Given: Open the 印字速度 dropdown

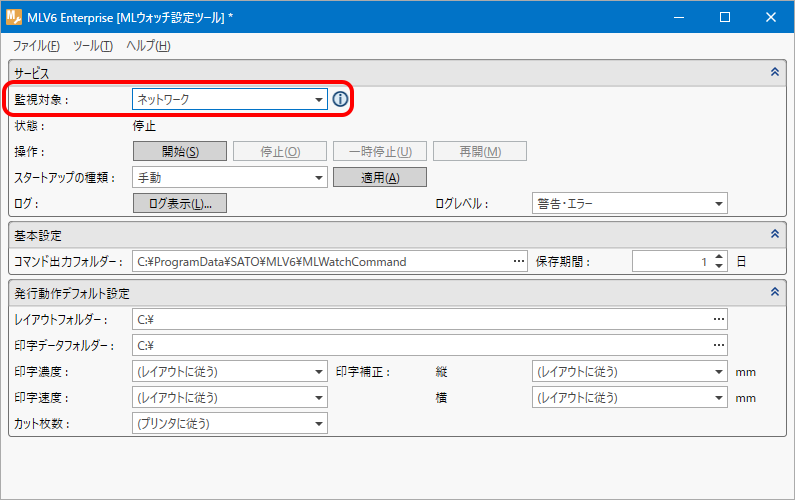Looking at the screenshot, I should (230, 398).
